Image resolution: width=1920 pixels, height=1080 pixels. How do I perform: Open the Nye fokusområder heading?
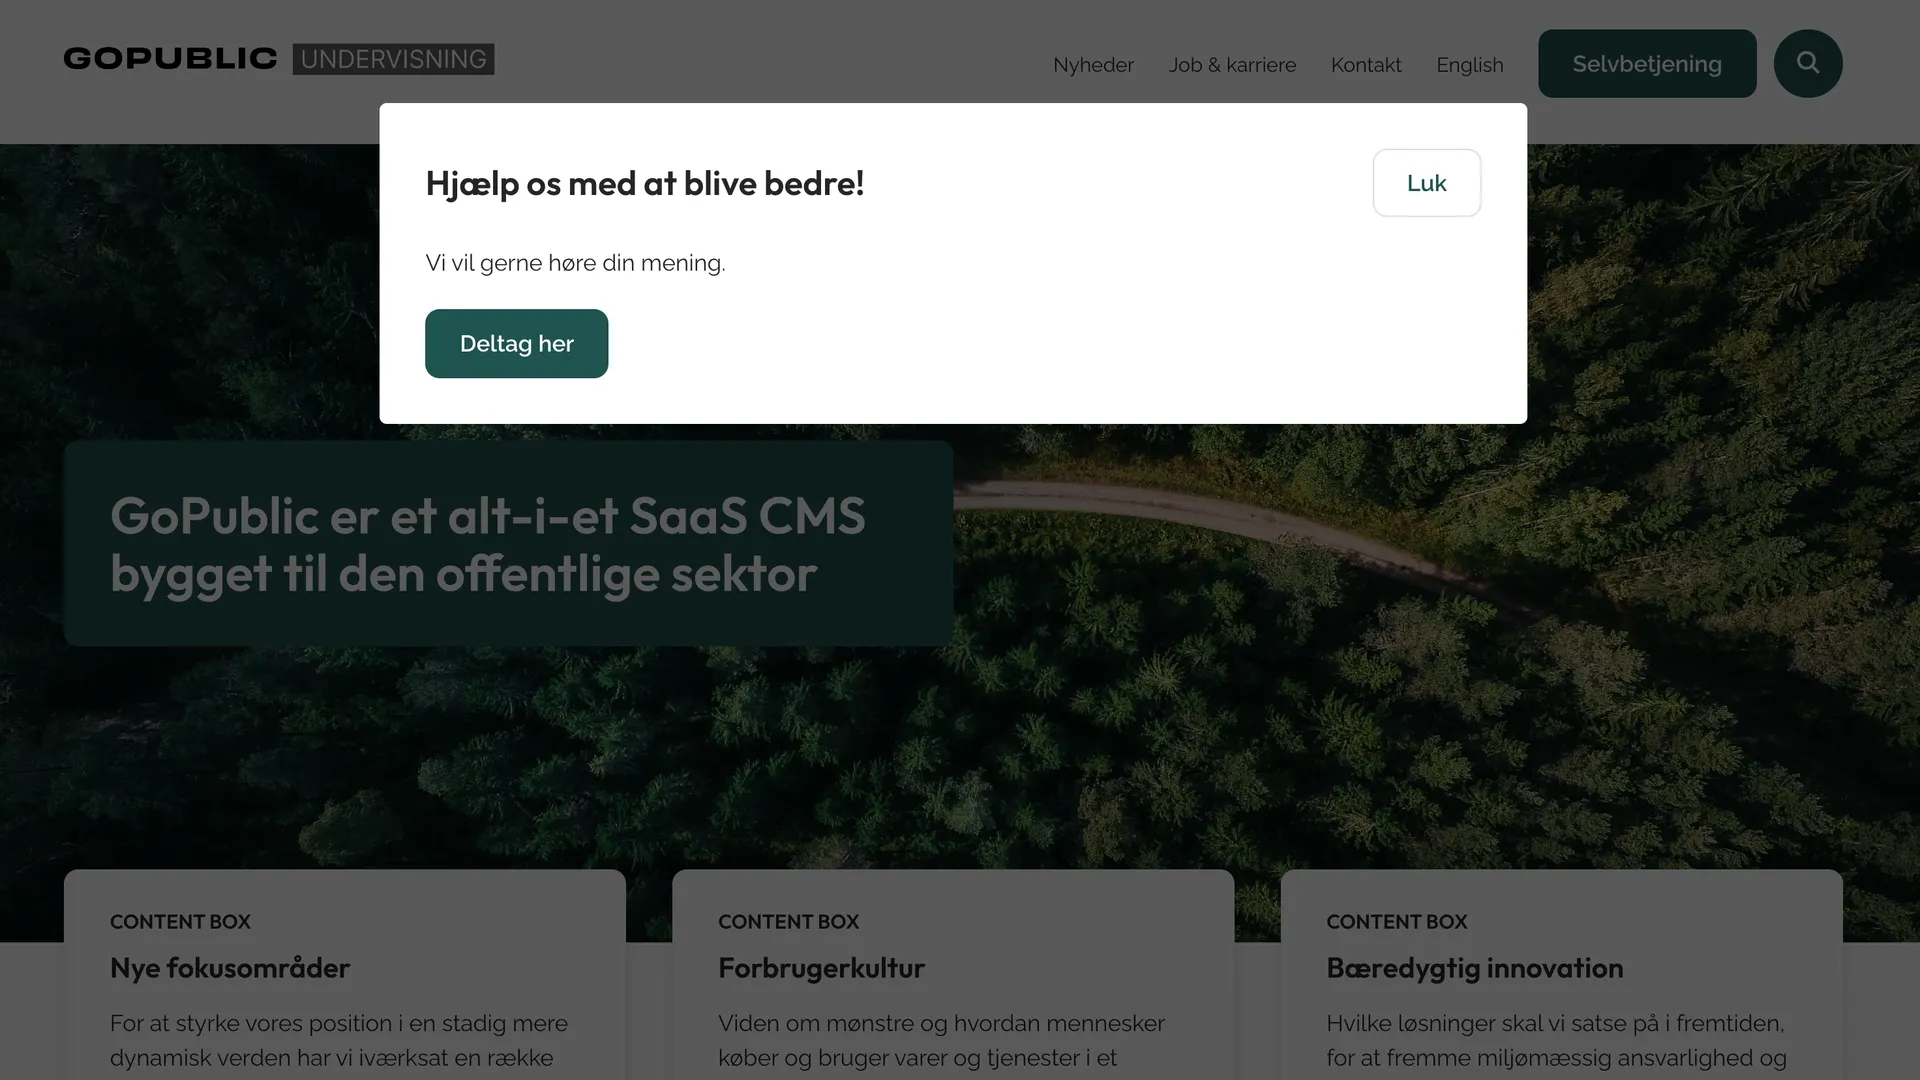[x=230, y=967]
